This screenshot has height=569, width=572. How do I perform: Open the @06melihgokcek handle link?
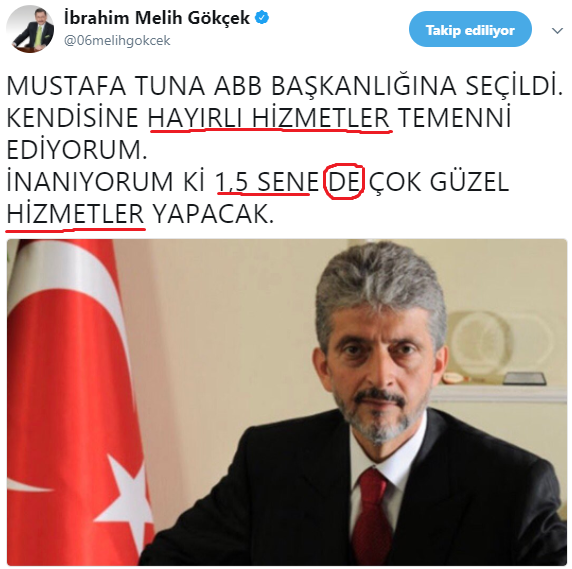[x=117, y=40]
